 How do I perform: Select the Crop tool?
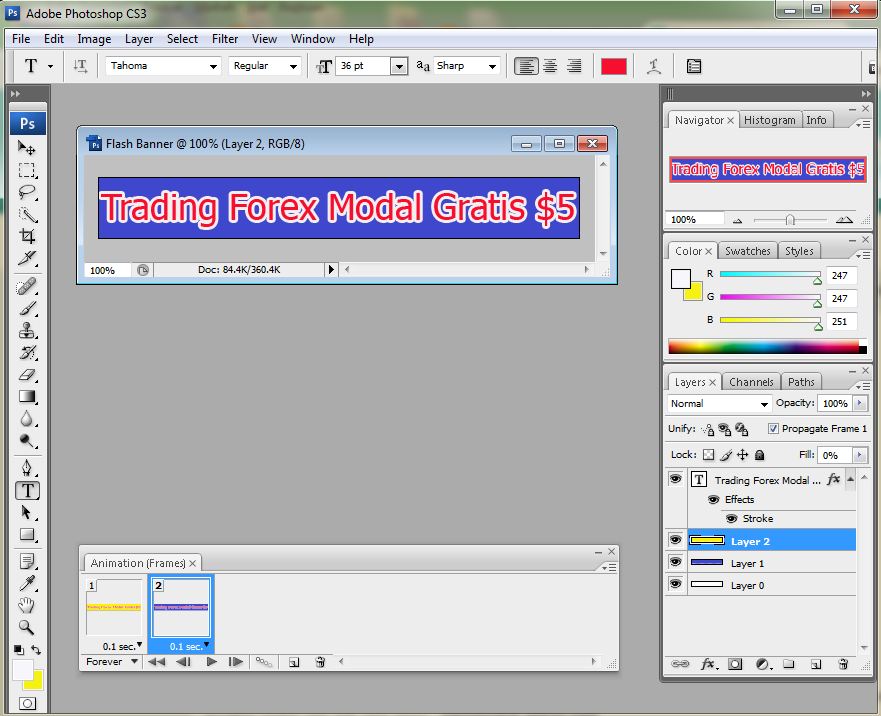tap(26, 236)
